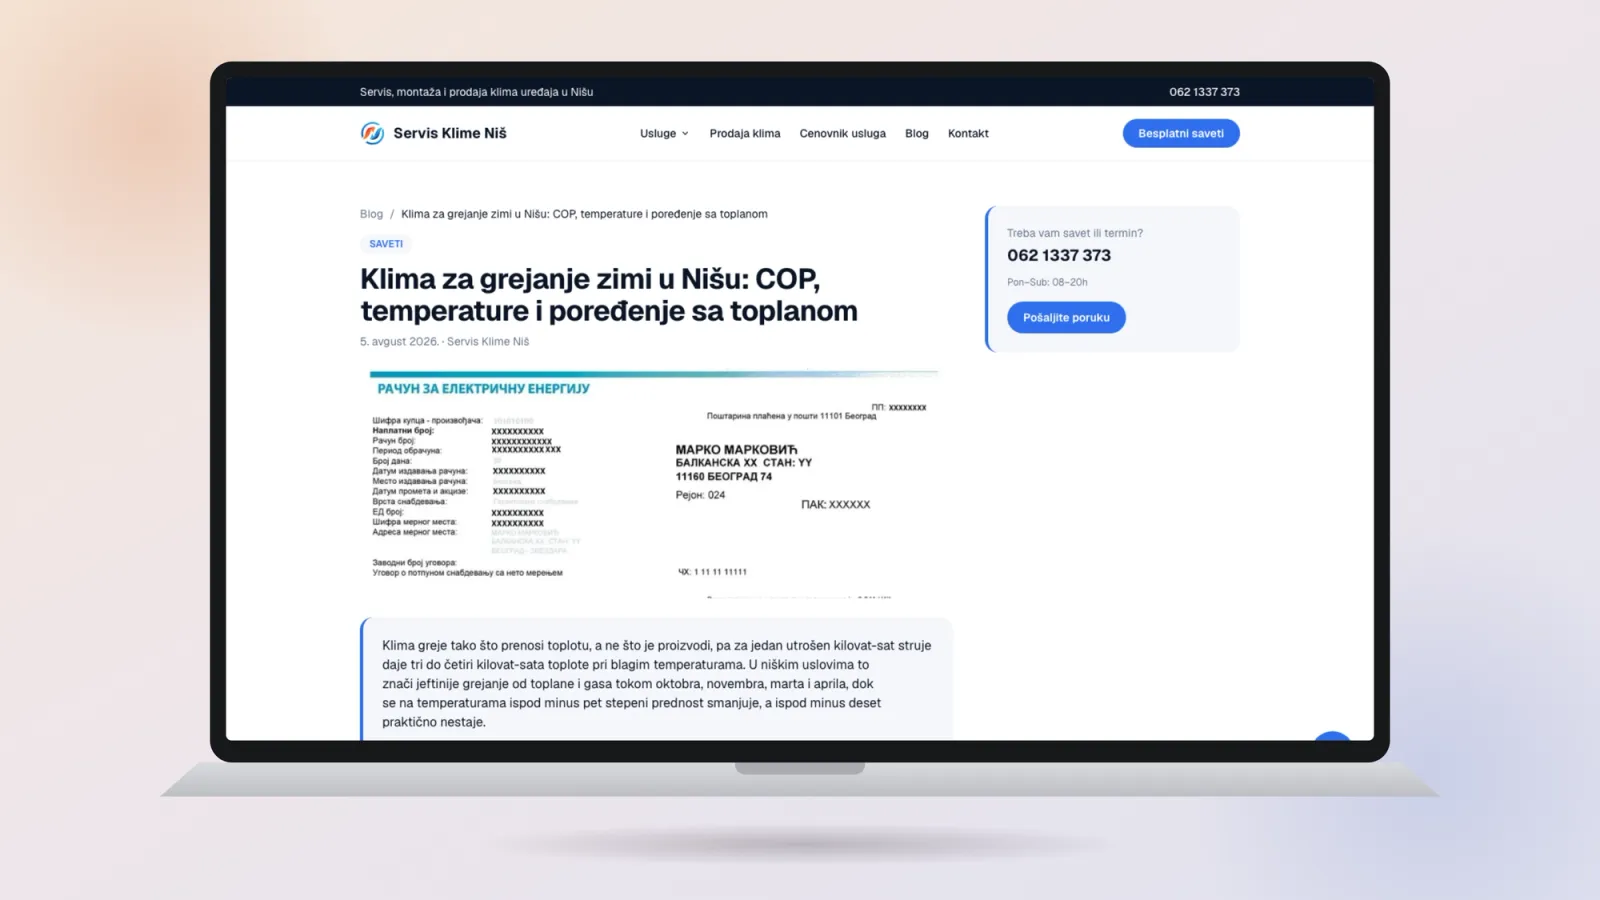Click the Besplatni saveti button

[x=1181, y=133]
